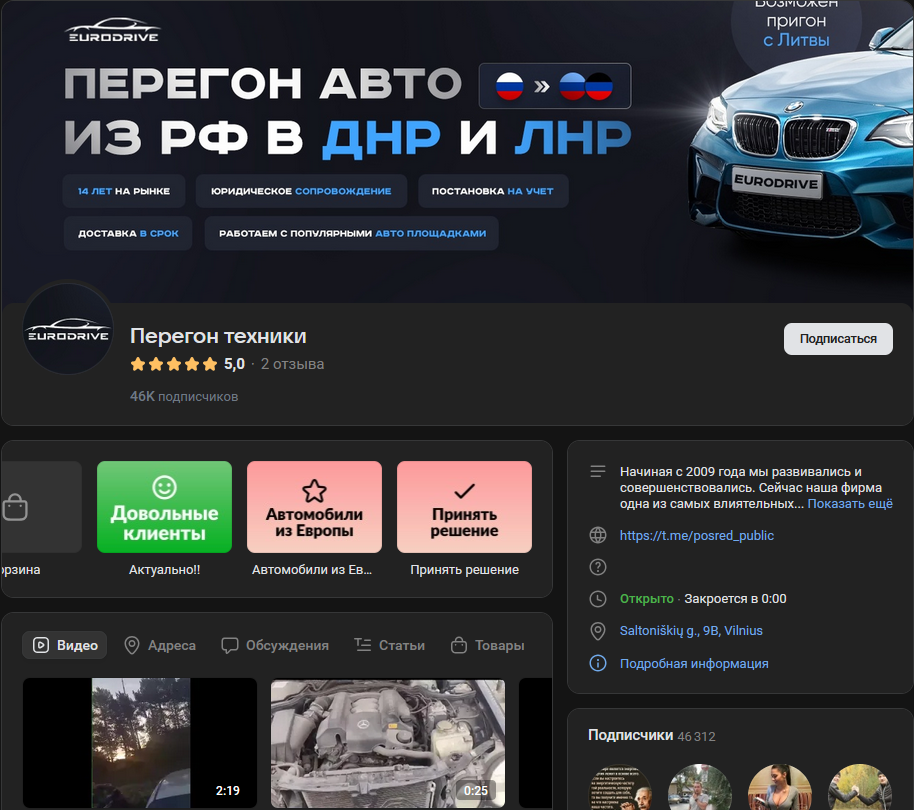Click the shopping bag icon beside Товары
Image resolution: width=914 pixels, height=810 pixels.
459,645
